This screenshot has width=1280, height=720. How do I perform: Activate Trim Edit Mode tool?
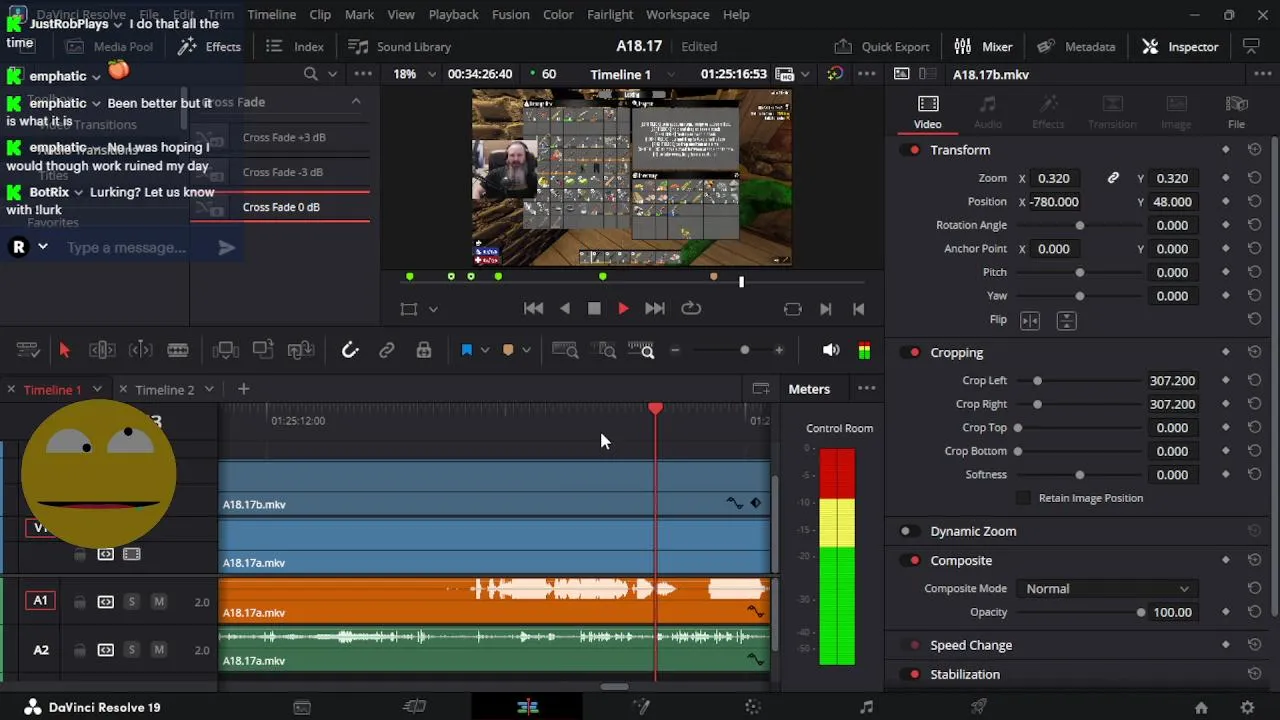click(x=102, y=350)
